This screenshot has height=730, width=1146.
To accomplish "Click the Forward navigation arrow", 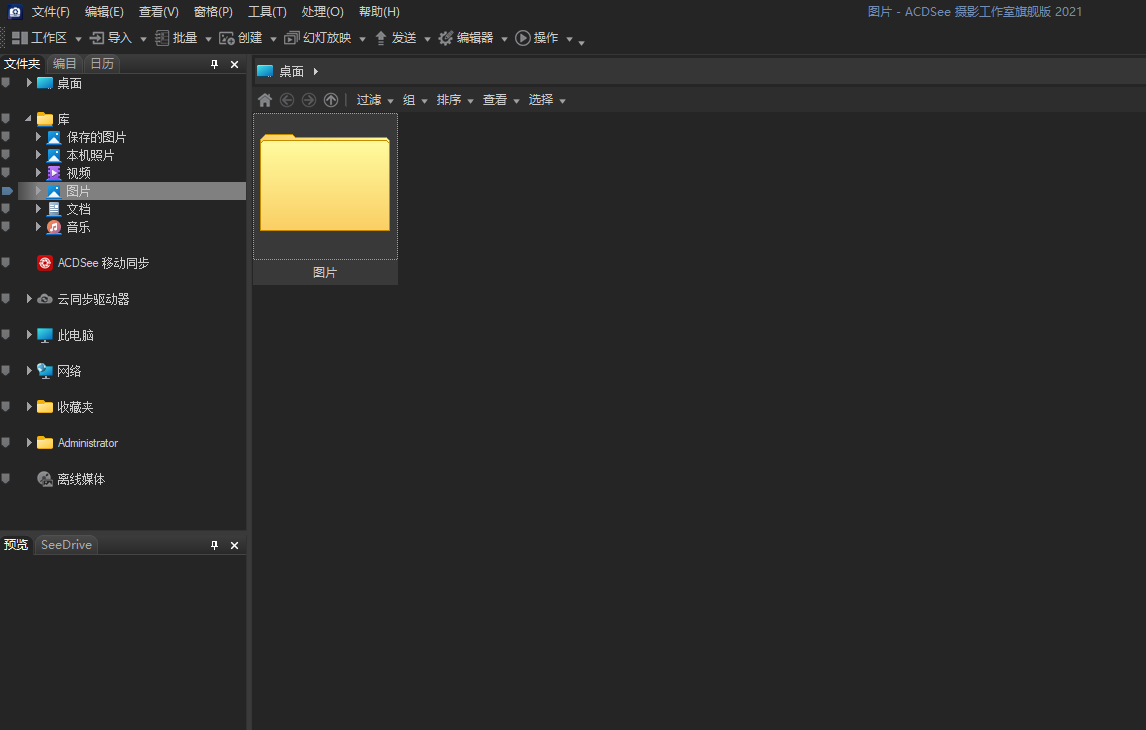I will pos(309,100).
